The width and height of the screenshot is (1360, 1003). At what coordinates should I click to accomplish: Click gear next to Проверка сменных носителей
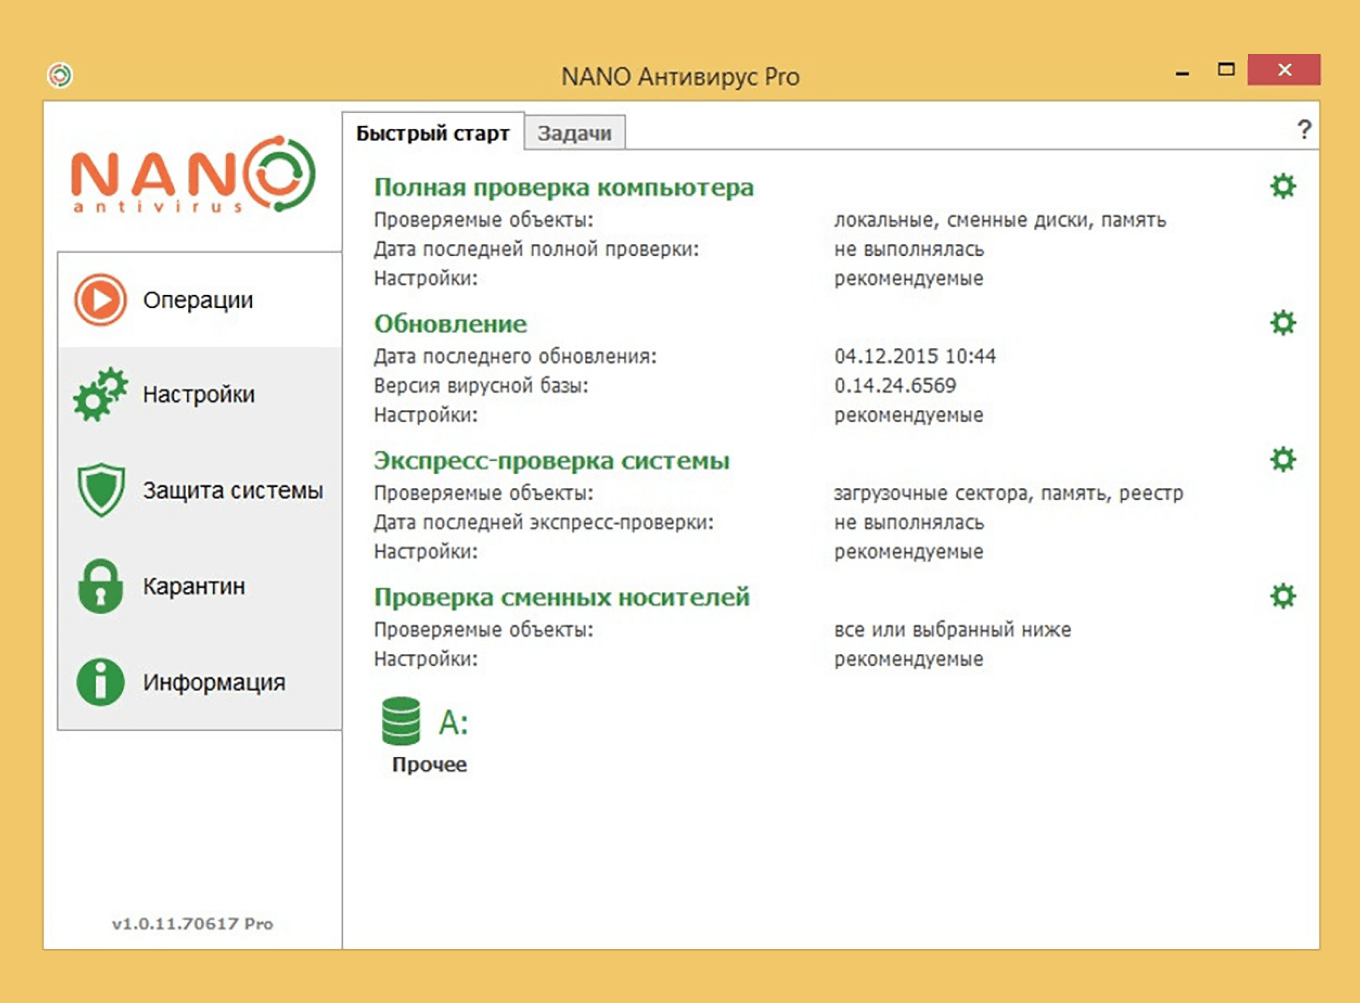[x=1282, y=597]
